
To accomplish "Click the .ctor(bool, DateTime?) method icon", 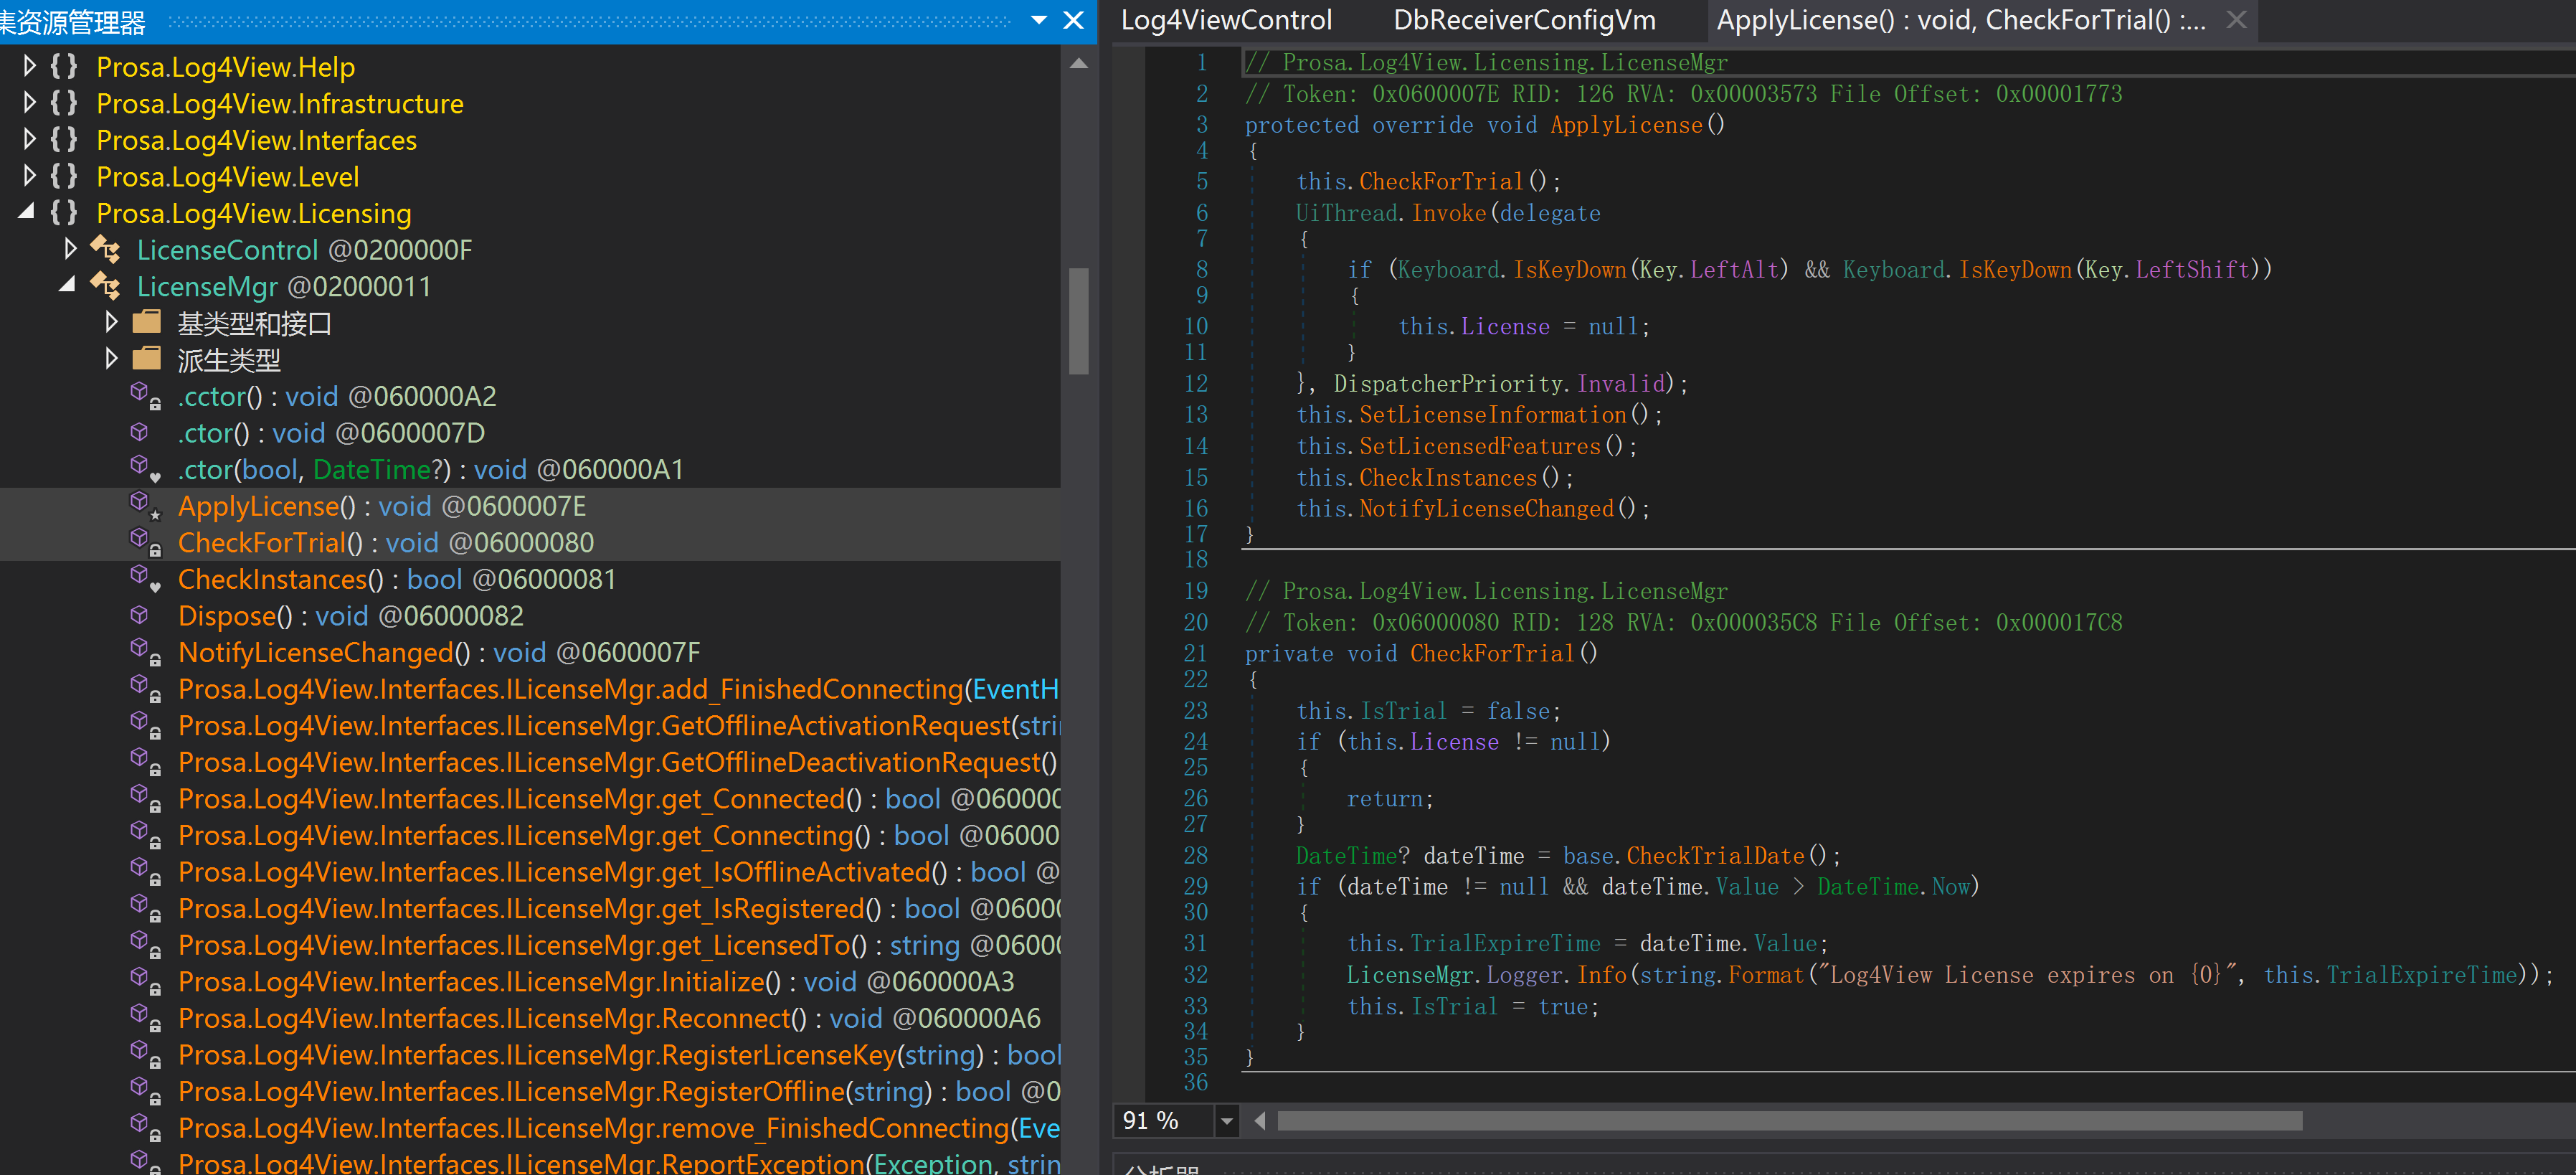I will (145, 468).
